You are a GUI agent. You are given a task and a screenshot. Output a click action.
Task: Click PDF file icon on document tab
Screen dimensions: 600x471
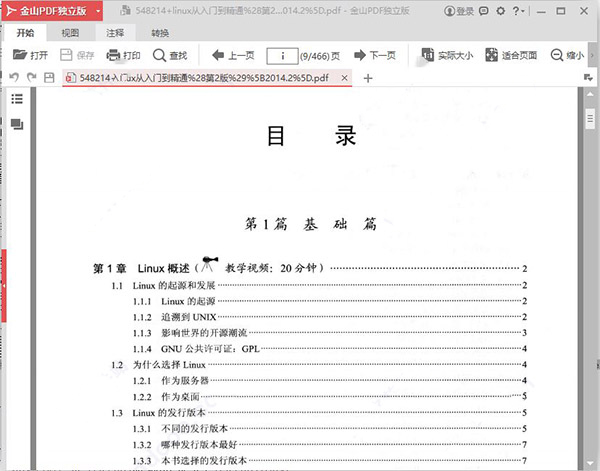click(x=71, y=78)
